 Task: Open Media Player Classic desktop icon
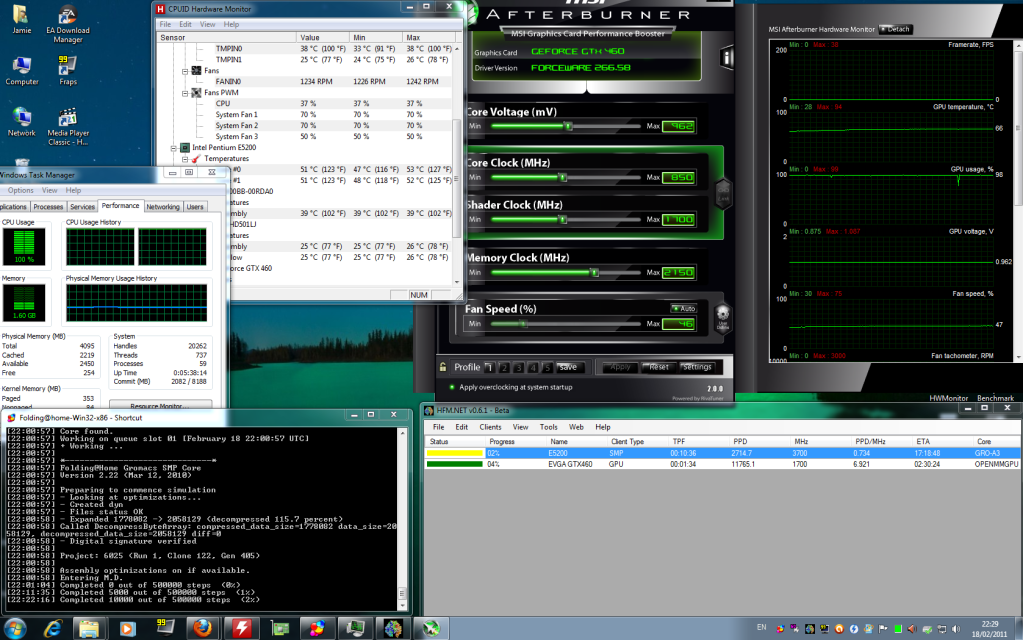click(68, 127)
